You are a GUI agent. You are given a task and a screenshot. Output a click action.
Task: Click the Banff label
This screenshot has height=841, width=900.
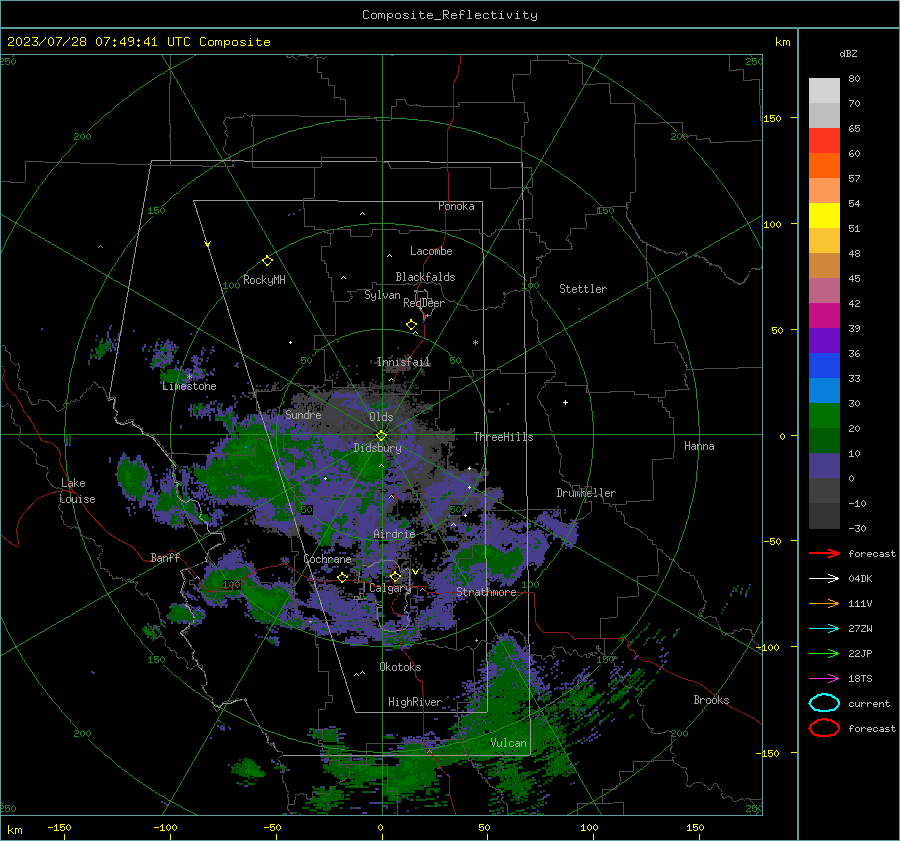165,557
